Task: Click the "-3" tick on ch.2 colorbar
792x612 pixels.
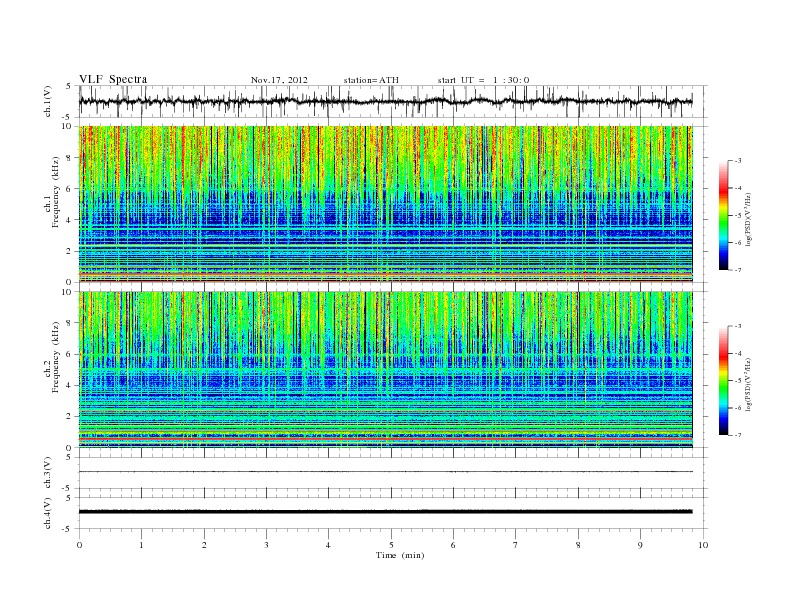Action: tap(738, 326)
